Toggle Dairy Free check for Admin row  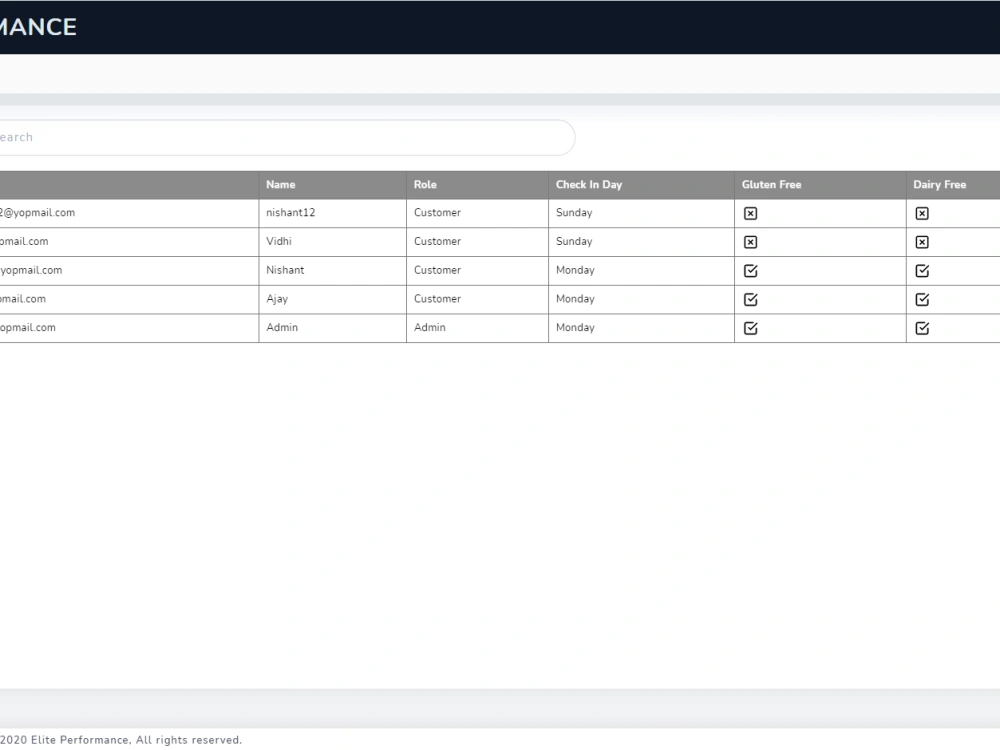click(x=922, y=328)
